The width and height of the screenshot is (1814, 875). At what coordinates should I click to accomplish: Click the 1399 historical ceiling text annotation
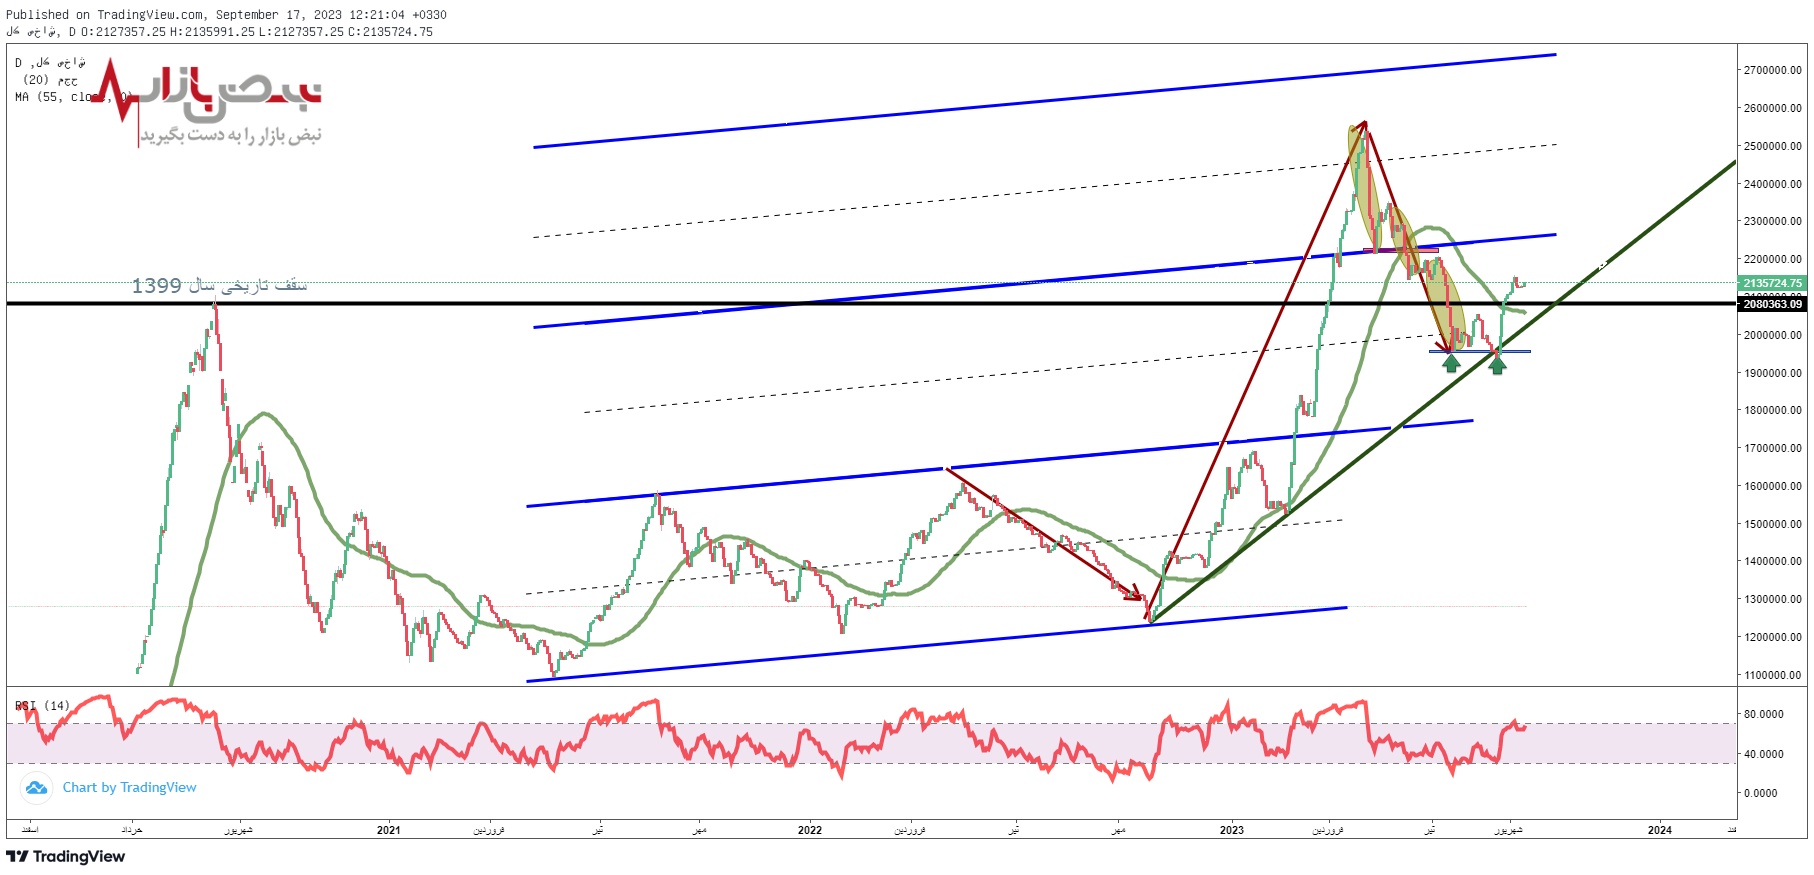pos(219,286)
